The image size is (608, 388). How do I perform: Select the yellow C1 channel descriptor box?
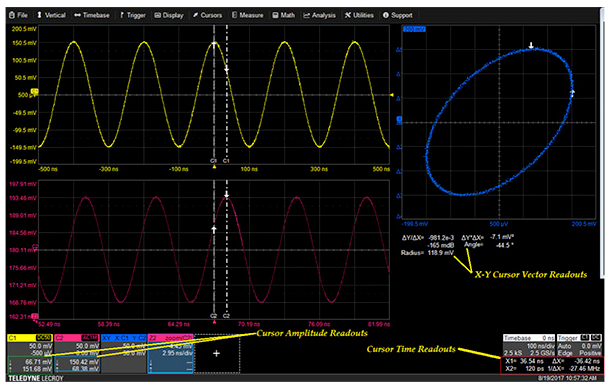pyautogui.click(x=30, y=354)
